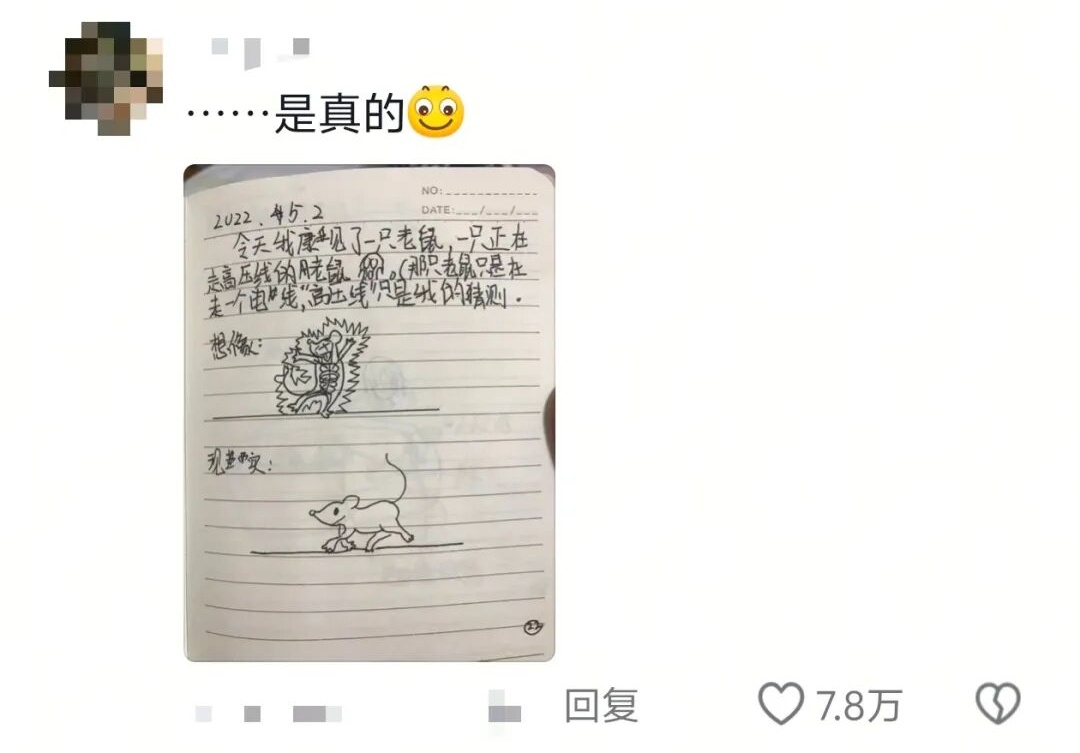Select the comment text ……是真的

pos(295,114)
